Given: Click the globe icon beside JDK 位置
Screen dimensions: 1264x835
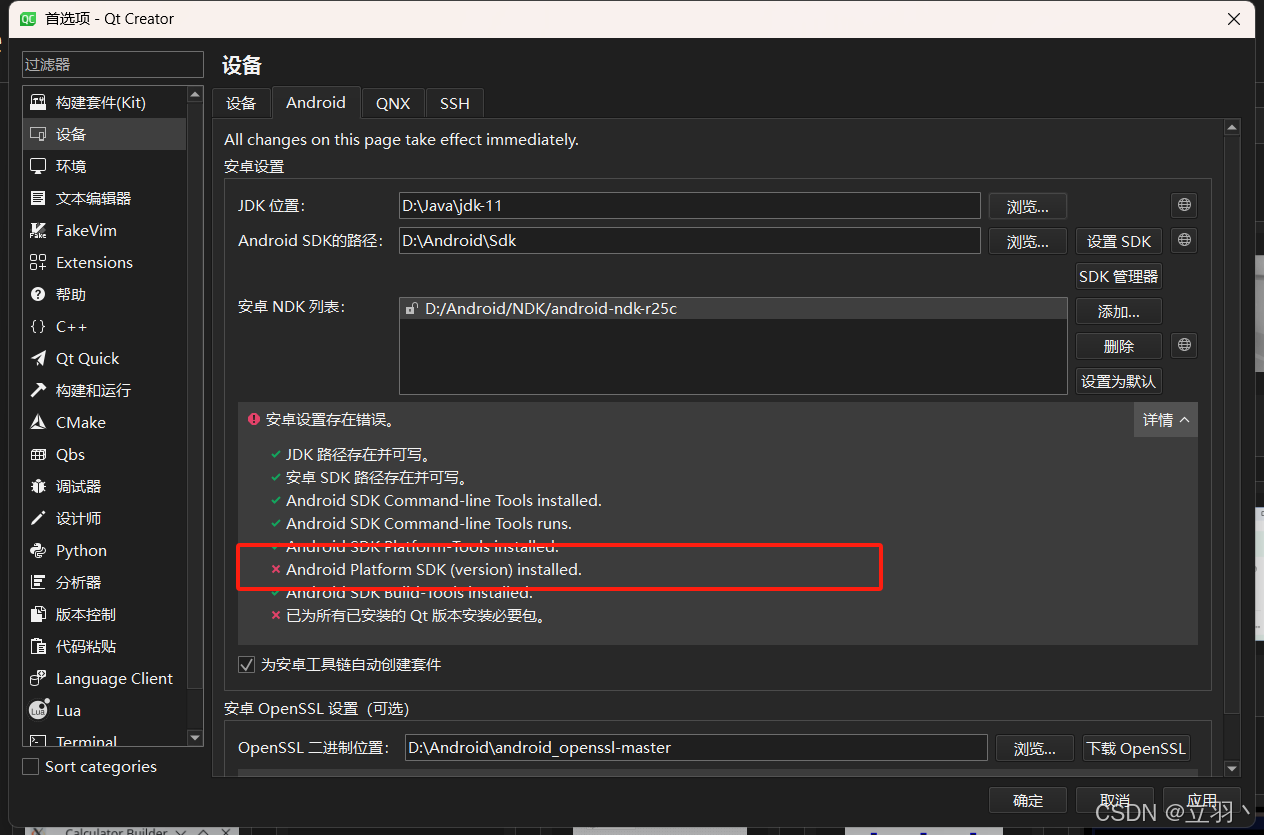Looking at the screenshot, I should (x=1183, y=205).
